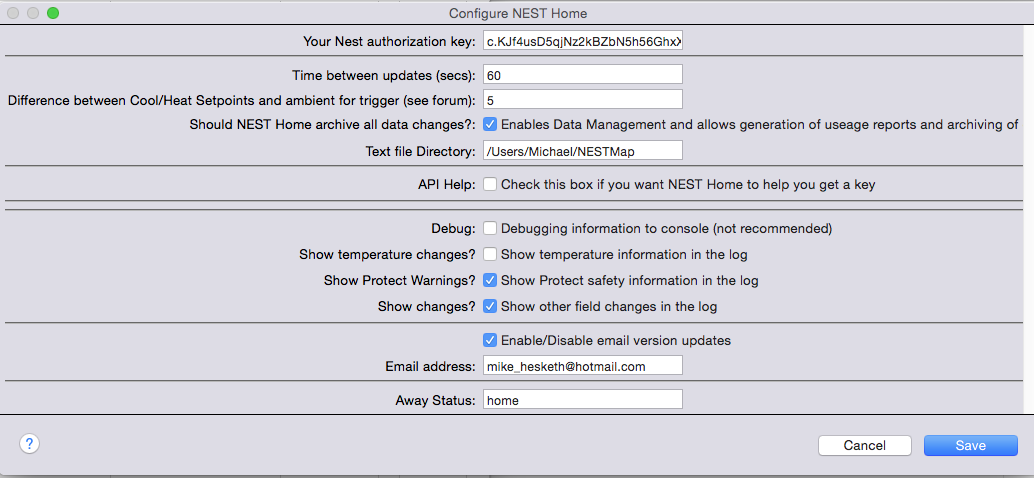Click the "Time between updates (secs):" label
The width and height of the screenshot is (1034, 478).
pyautogui.click(x=384, y=75)
